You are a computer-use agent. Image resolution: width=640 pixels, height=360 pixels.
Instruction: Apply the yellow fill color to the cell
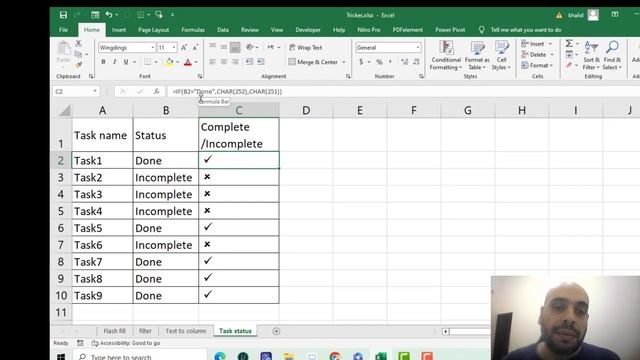[x=169, y=62]
